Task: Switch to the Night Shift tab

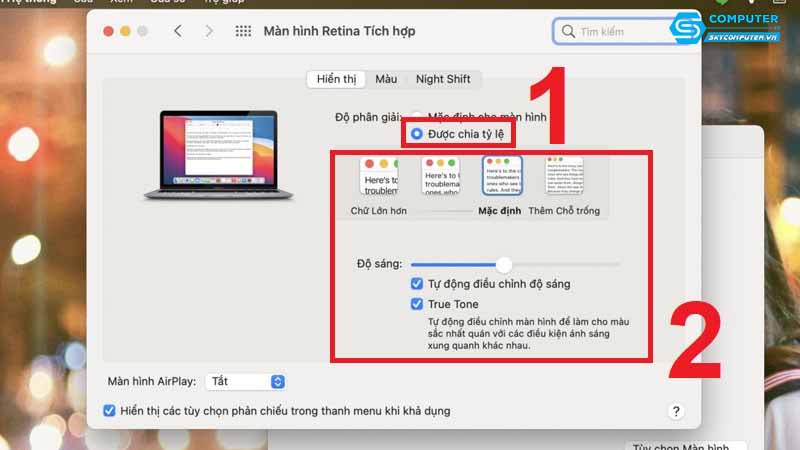Action: point(443,79)
